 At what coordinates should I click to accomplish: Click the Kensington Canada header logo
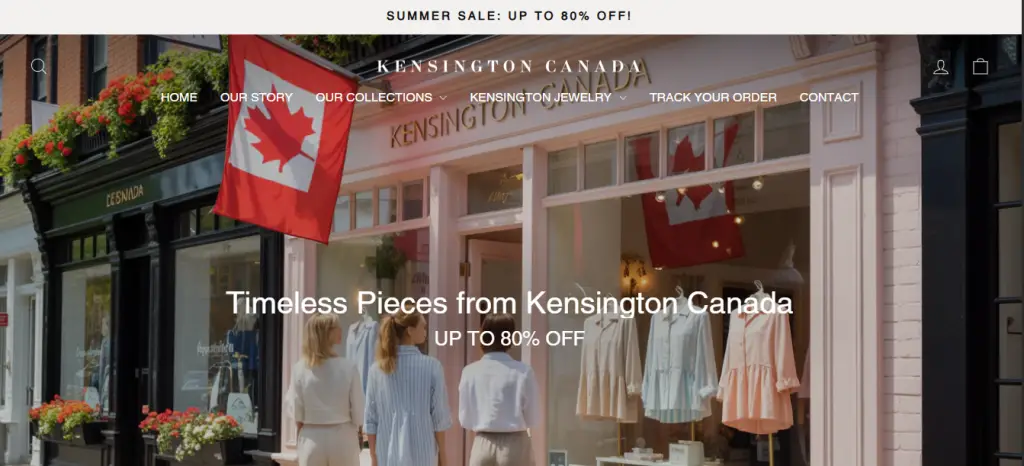pos(510,67)
